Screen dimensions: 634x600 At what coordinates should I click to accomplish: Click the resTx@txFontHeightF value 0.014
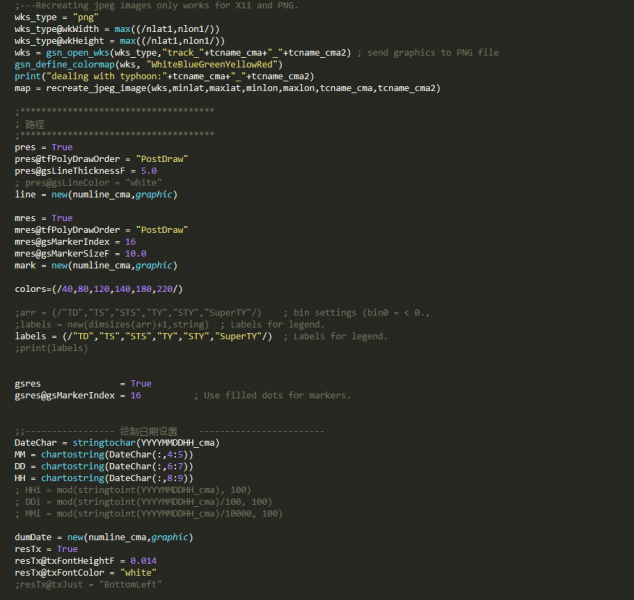(x=142, y=560)
